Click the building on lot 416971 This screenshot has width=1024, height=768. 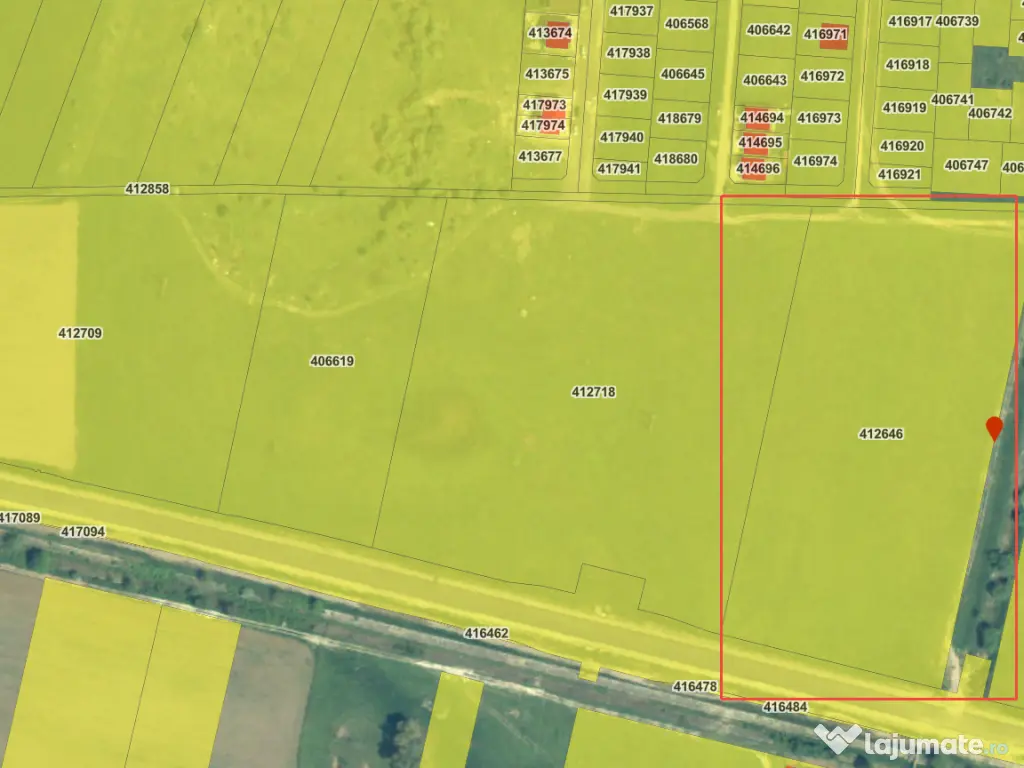[833, 36]
